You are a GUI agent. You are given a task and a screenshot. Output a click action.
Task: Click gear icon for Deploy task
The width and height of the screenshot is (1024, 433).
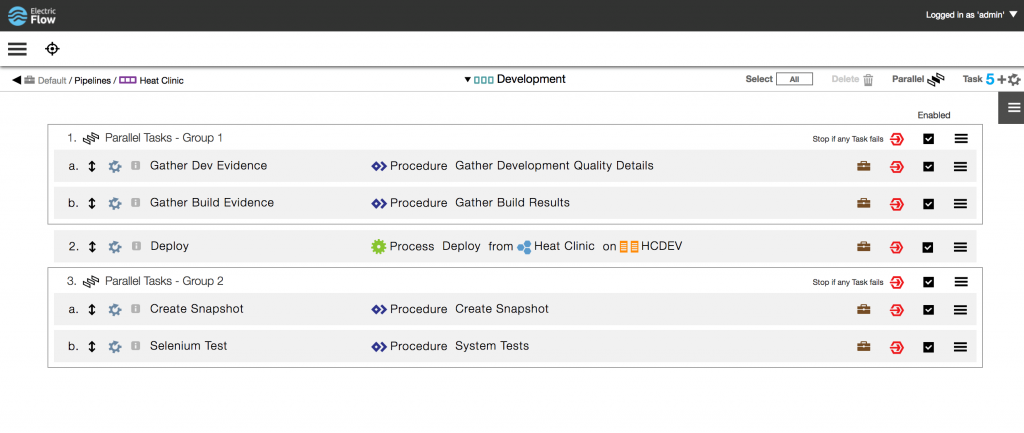pos(115,247)
